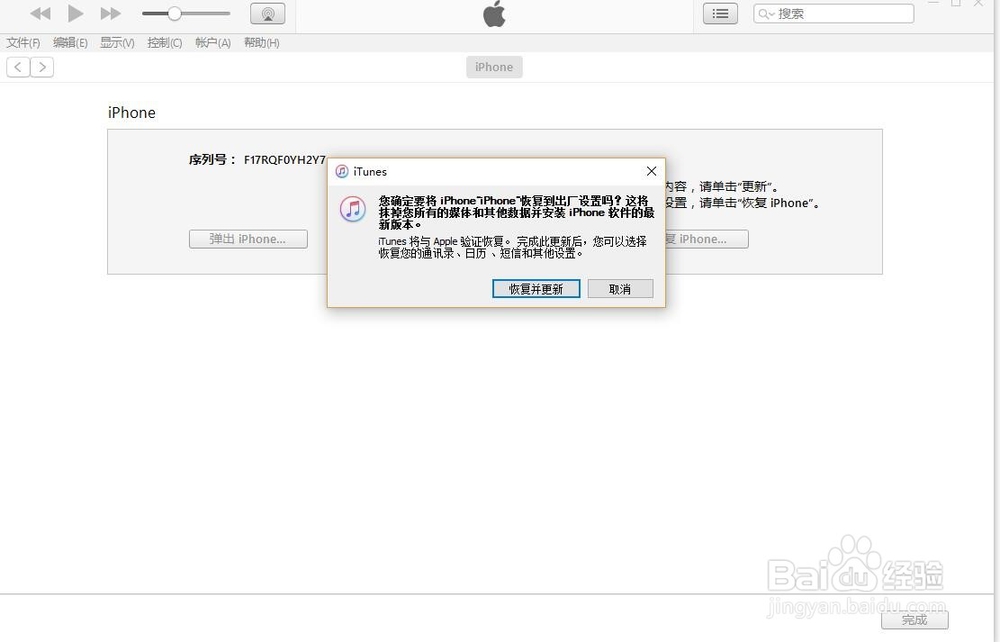Open the 帮助(H) menu
The height and width of the screenshot is (642, 1000).
[261, 43]
